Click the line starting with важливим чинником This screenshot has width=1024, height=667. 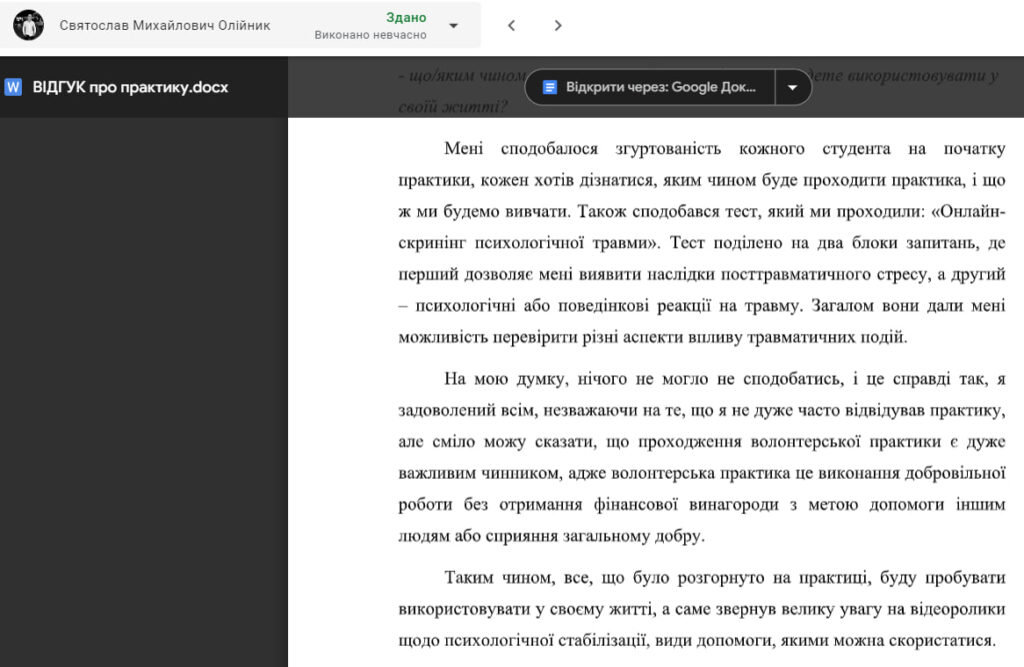click(x=700, y=473)
